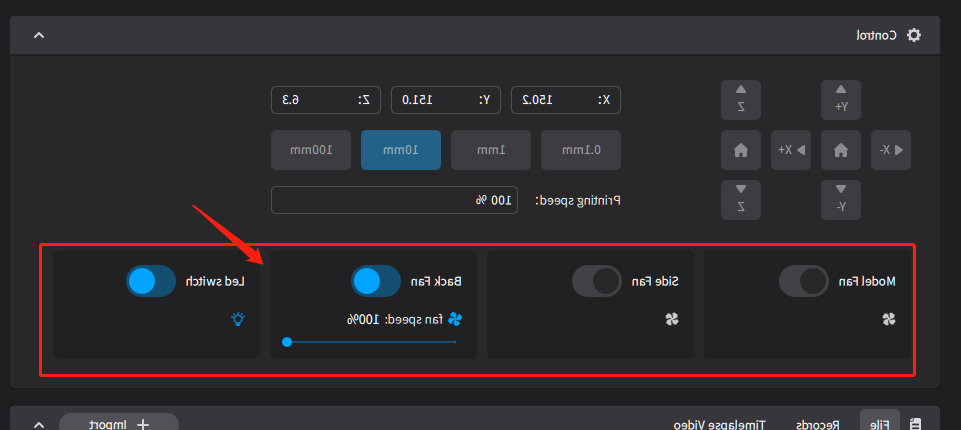Collapse the Control panel chevron
This screenshot has width=961, height=430.
click(x=38, y=35)
